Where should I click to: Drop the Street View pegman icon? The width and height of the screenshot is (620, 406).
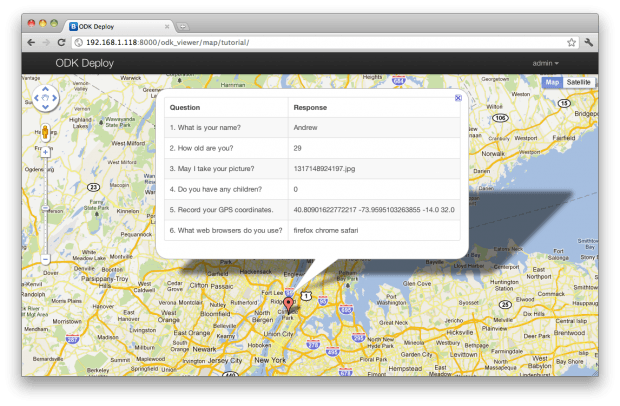(45, 132)
